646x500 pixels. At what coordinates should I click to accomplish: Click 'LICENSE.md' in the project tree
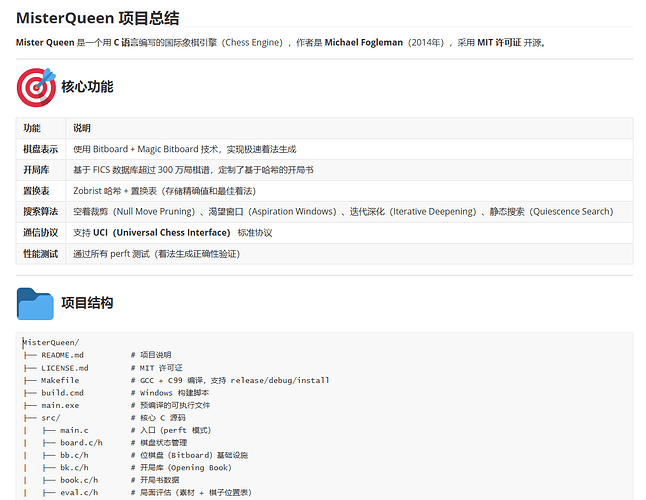coord(65,368)
